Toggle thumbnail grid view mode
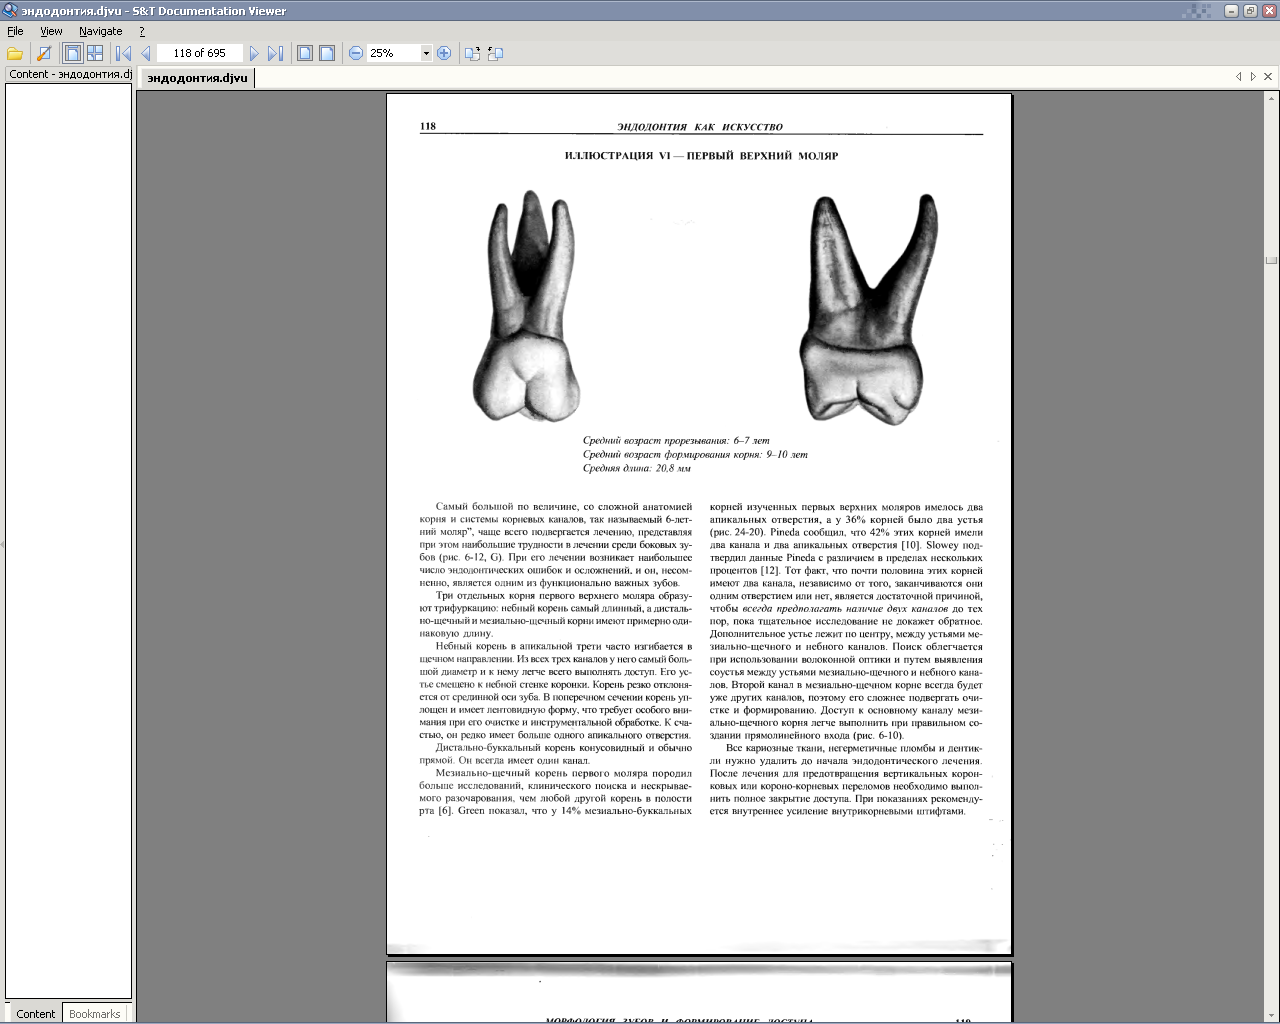The width and height of the screenshot is (1280, 1024). click(95, 53)
